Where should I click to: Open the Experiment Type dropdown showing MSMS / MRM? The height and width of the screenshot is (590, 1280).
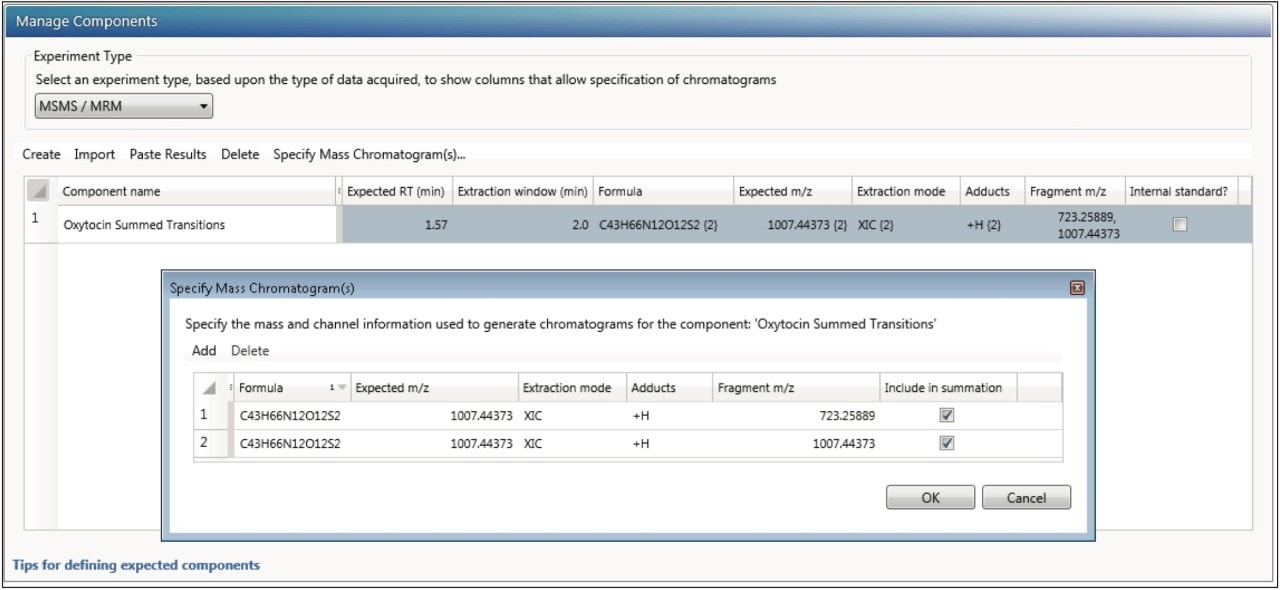click(206, 105)
